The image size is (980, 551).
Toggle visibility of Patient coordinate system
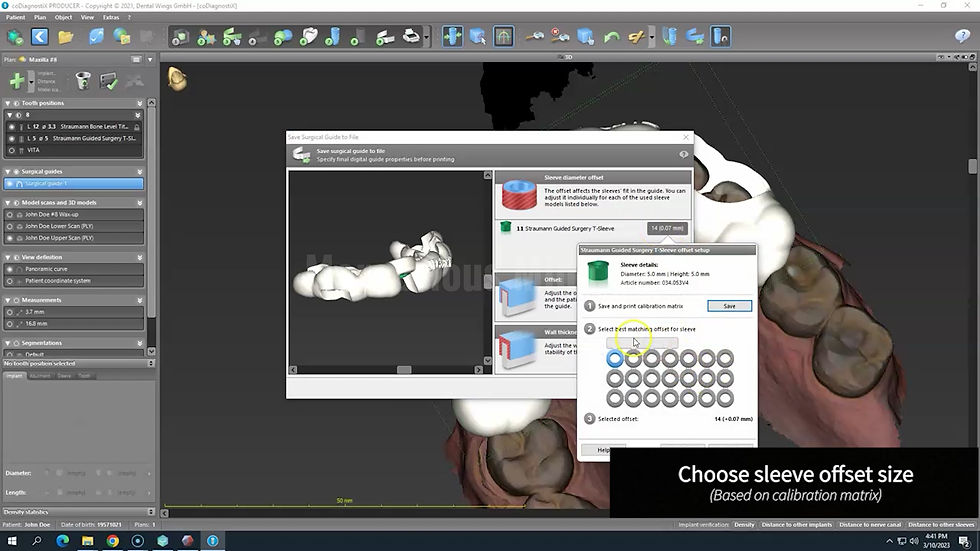click(9, 281)
